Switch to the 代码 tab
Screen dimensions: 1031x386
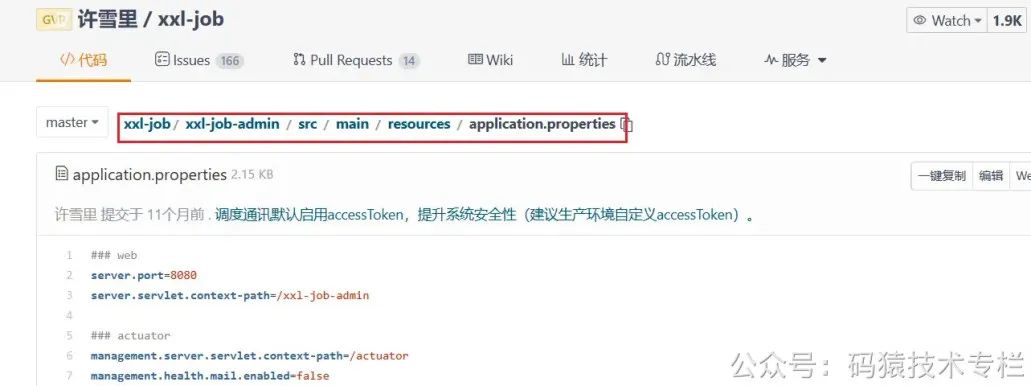coord(84,60)
